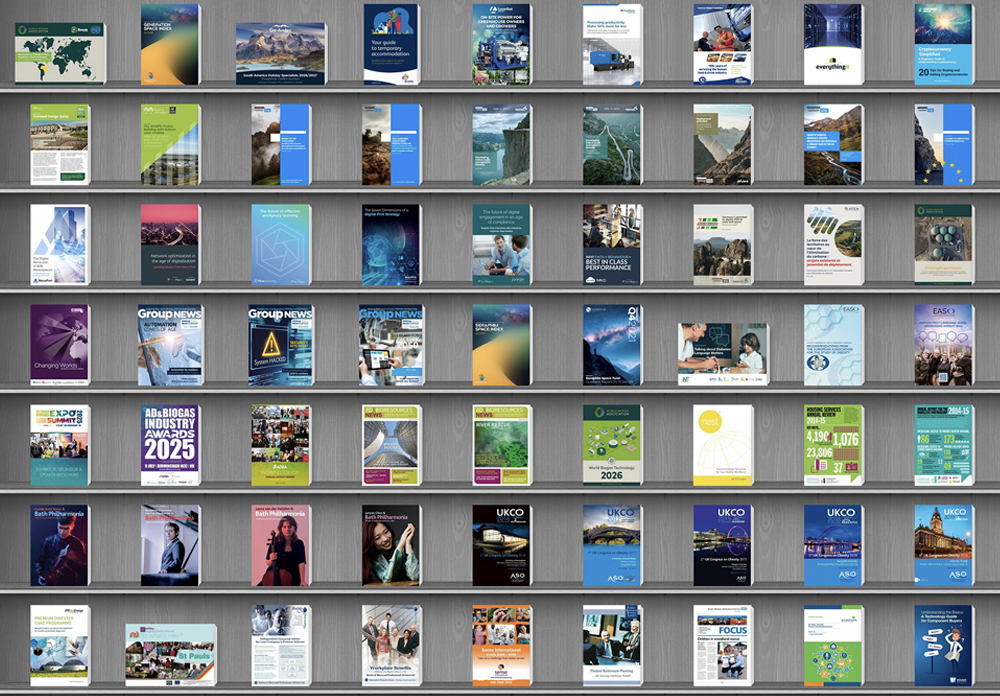This screenshot has height=696, width=1000.
Task: Open 'The future of effective workplace learning'
Action: (281, 245)
